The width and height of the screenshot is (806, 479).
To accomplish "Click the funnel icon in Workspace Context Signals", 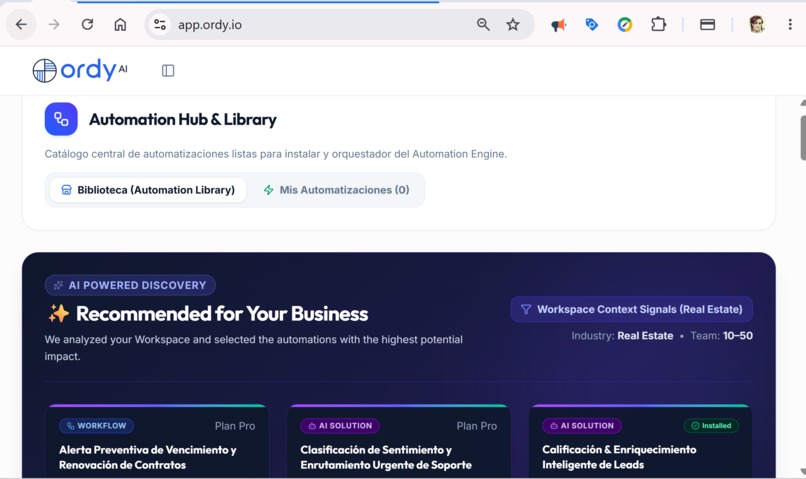I will 526,309.
